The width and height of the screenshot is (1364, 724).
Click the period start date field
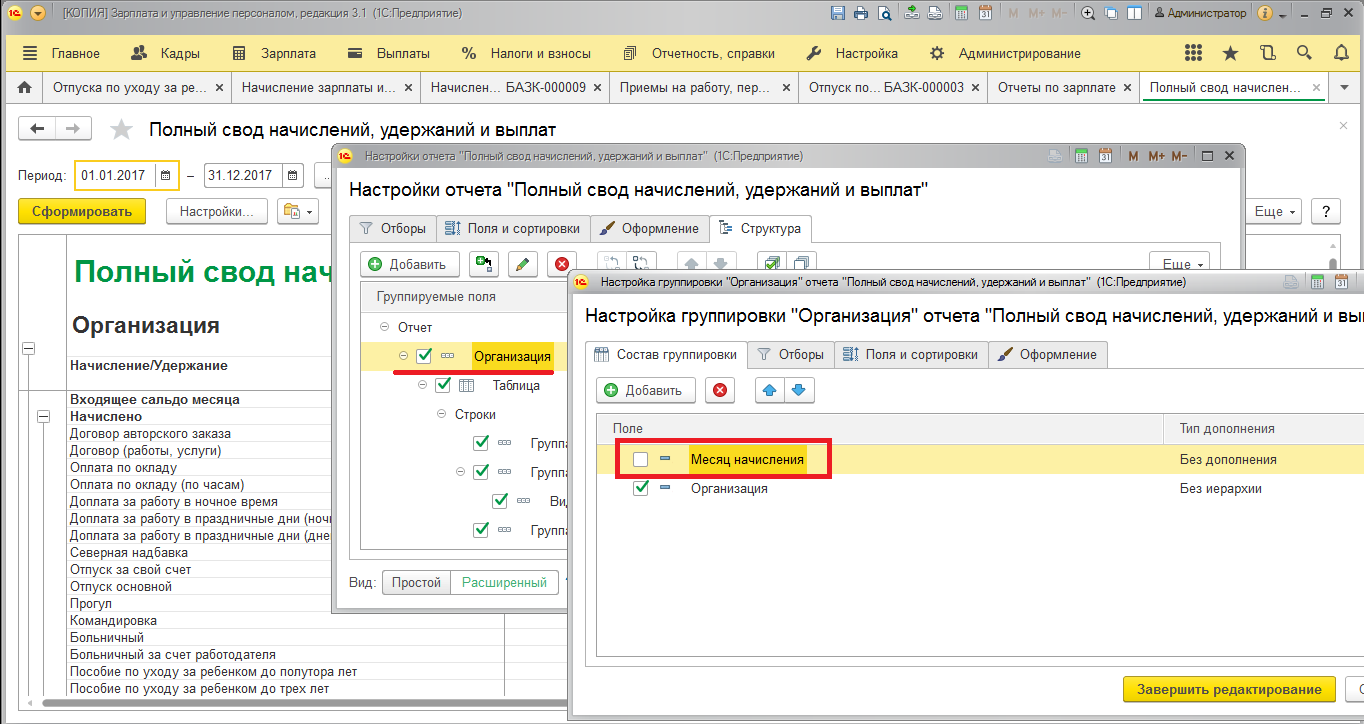pyautogui.click(x=115, y=176)
